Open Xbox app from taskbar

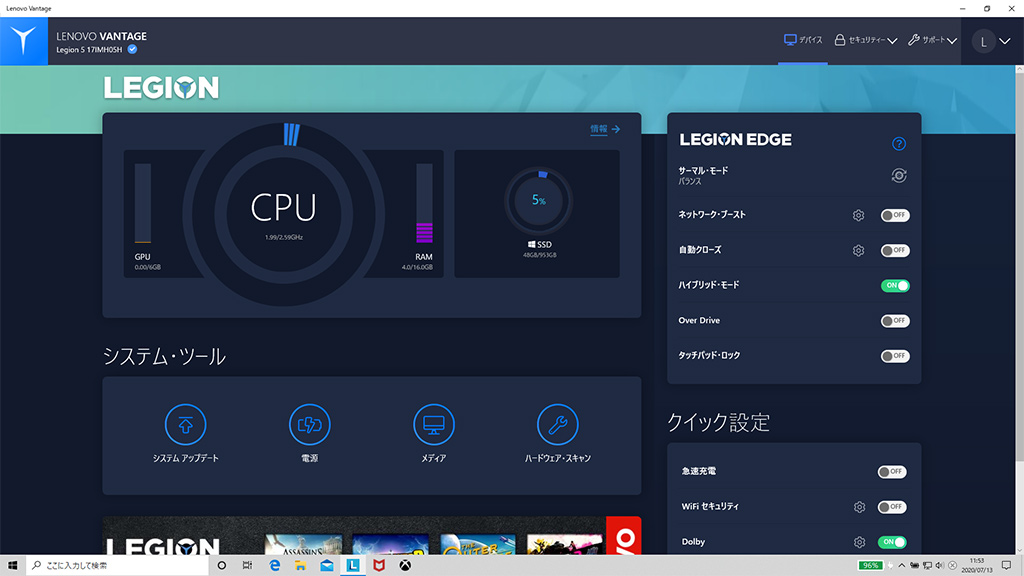click(405, 566)
